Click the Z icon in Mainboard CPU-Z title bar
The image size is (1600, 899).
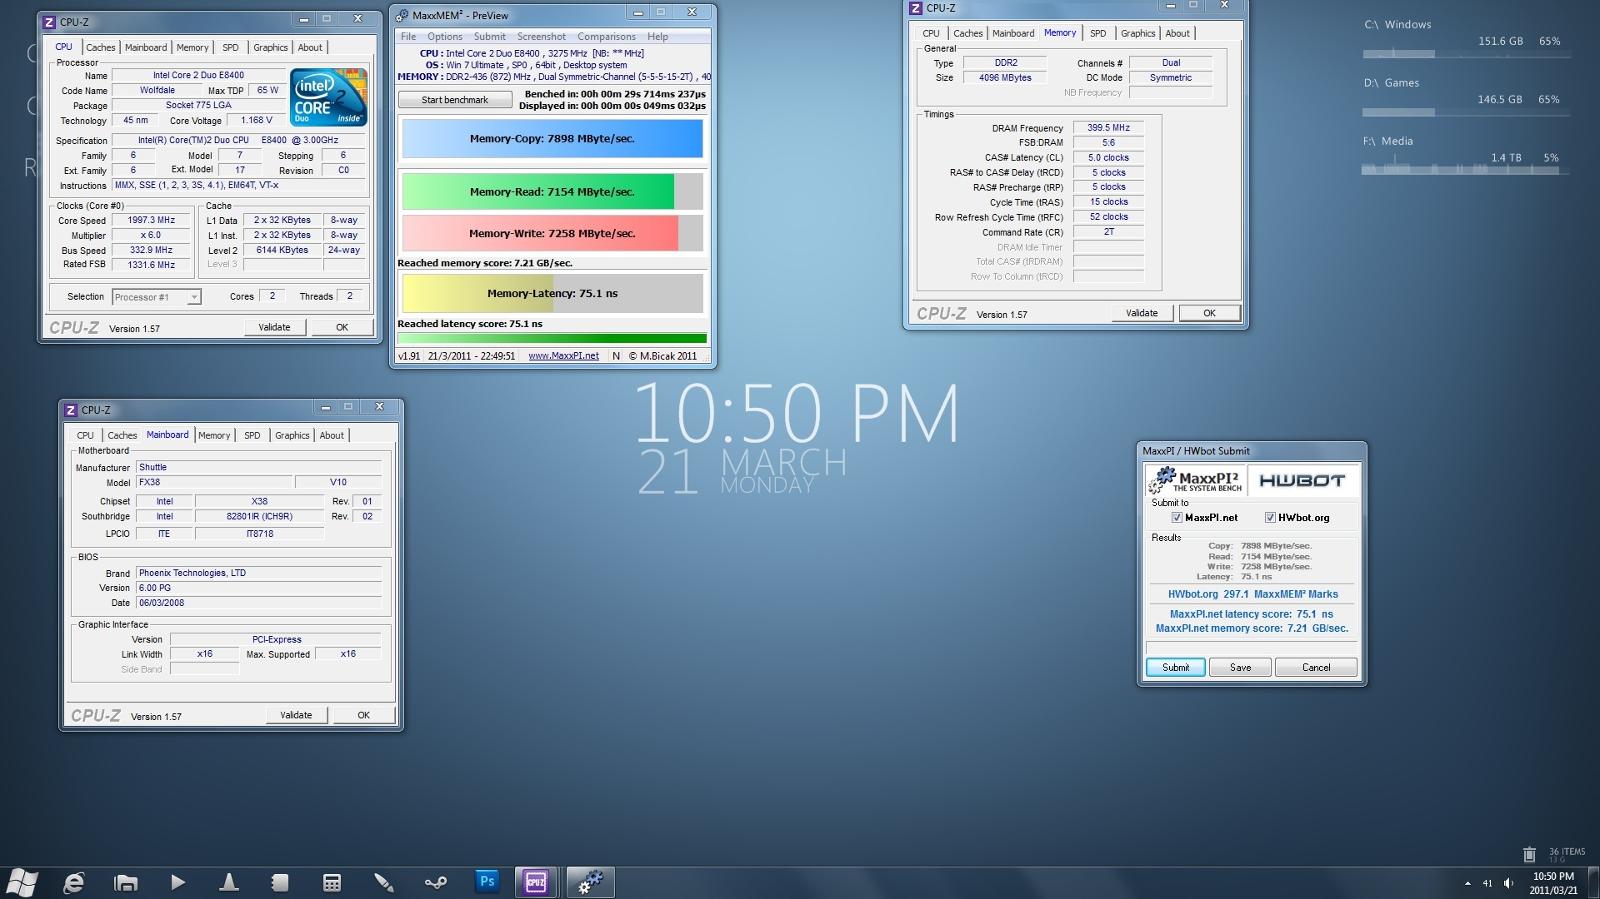tap(71, 410)
